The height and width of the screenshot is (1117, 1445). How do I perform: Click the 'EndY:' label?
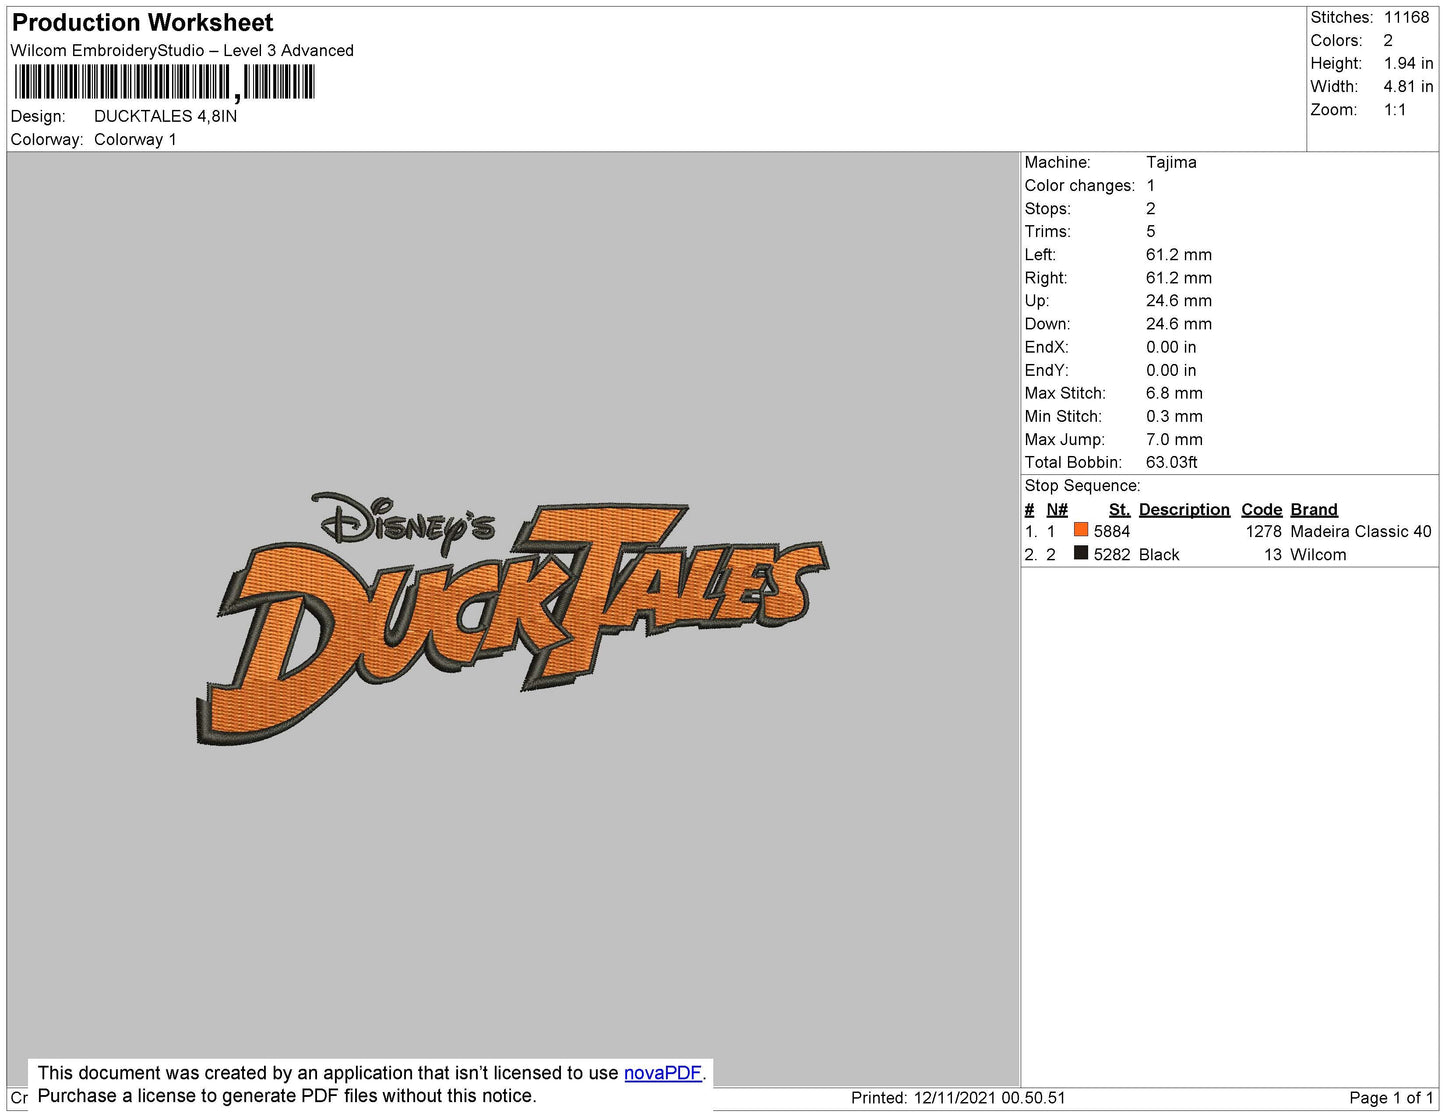[1047, 370]
